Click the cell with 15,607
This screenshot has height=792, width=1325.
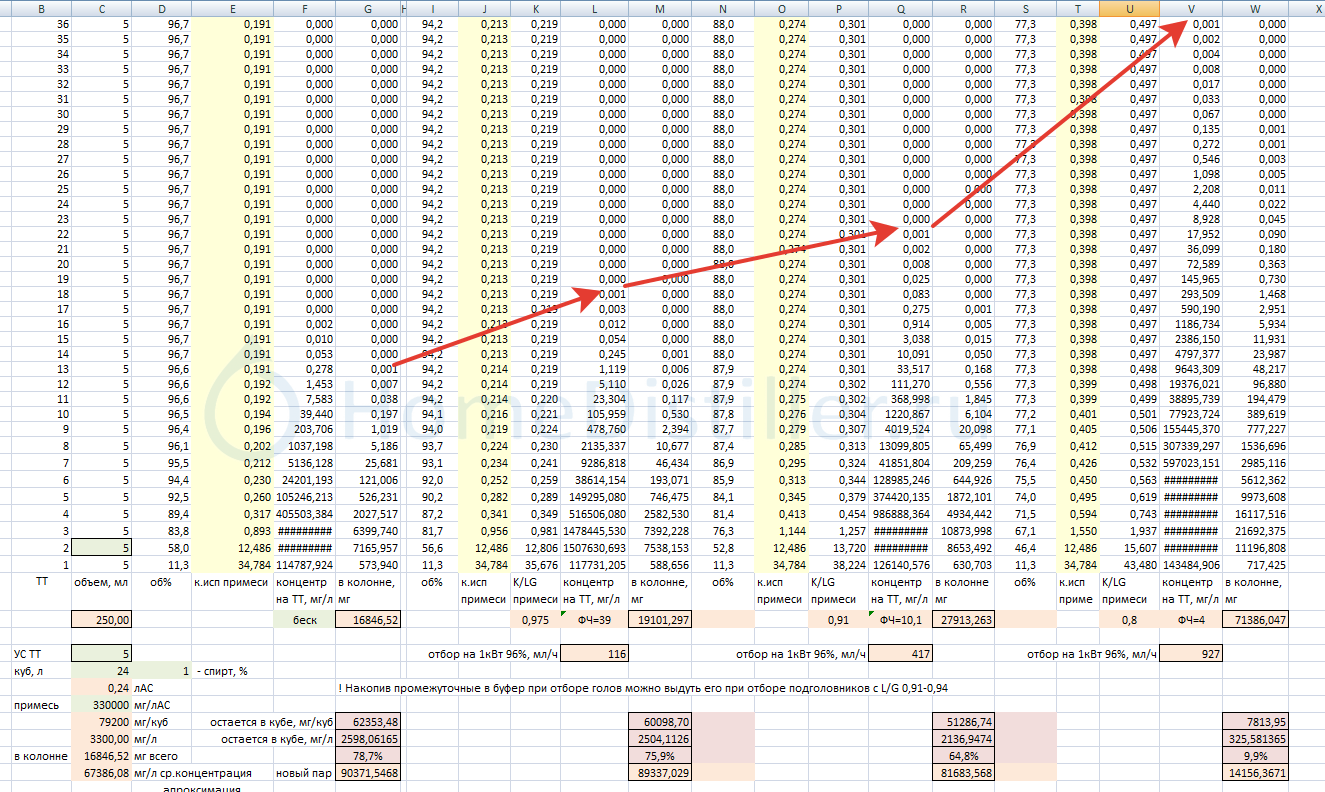(x=1129, y=549)
